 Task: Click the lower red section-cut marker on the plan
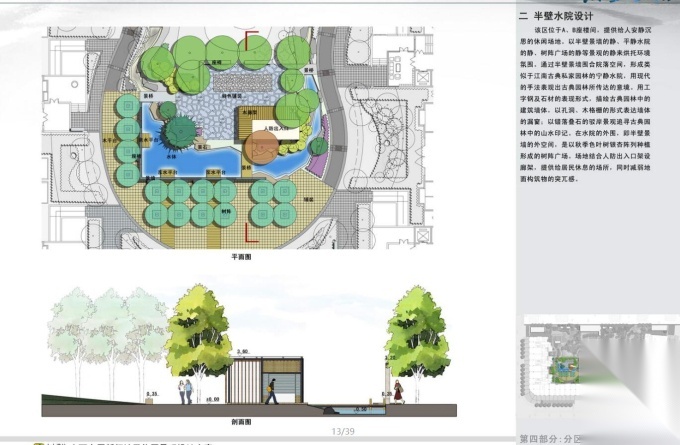coord(252,232)
